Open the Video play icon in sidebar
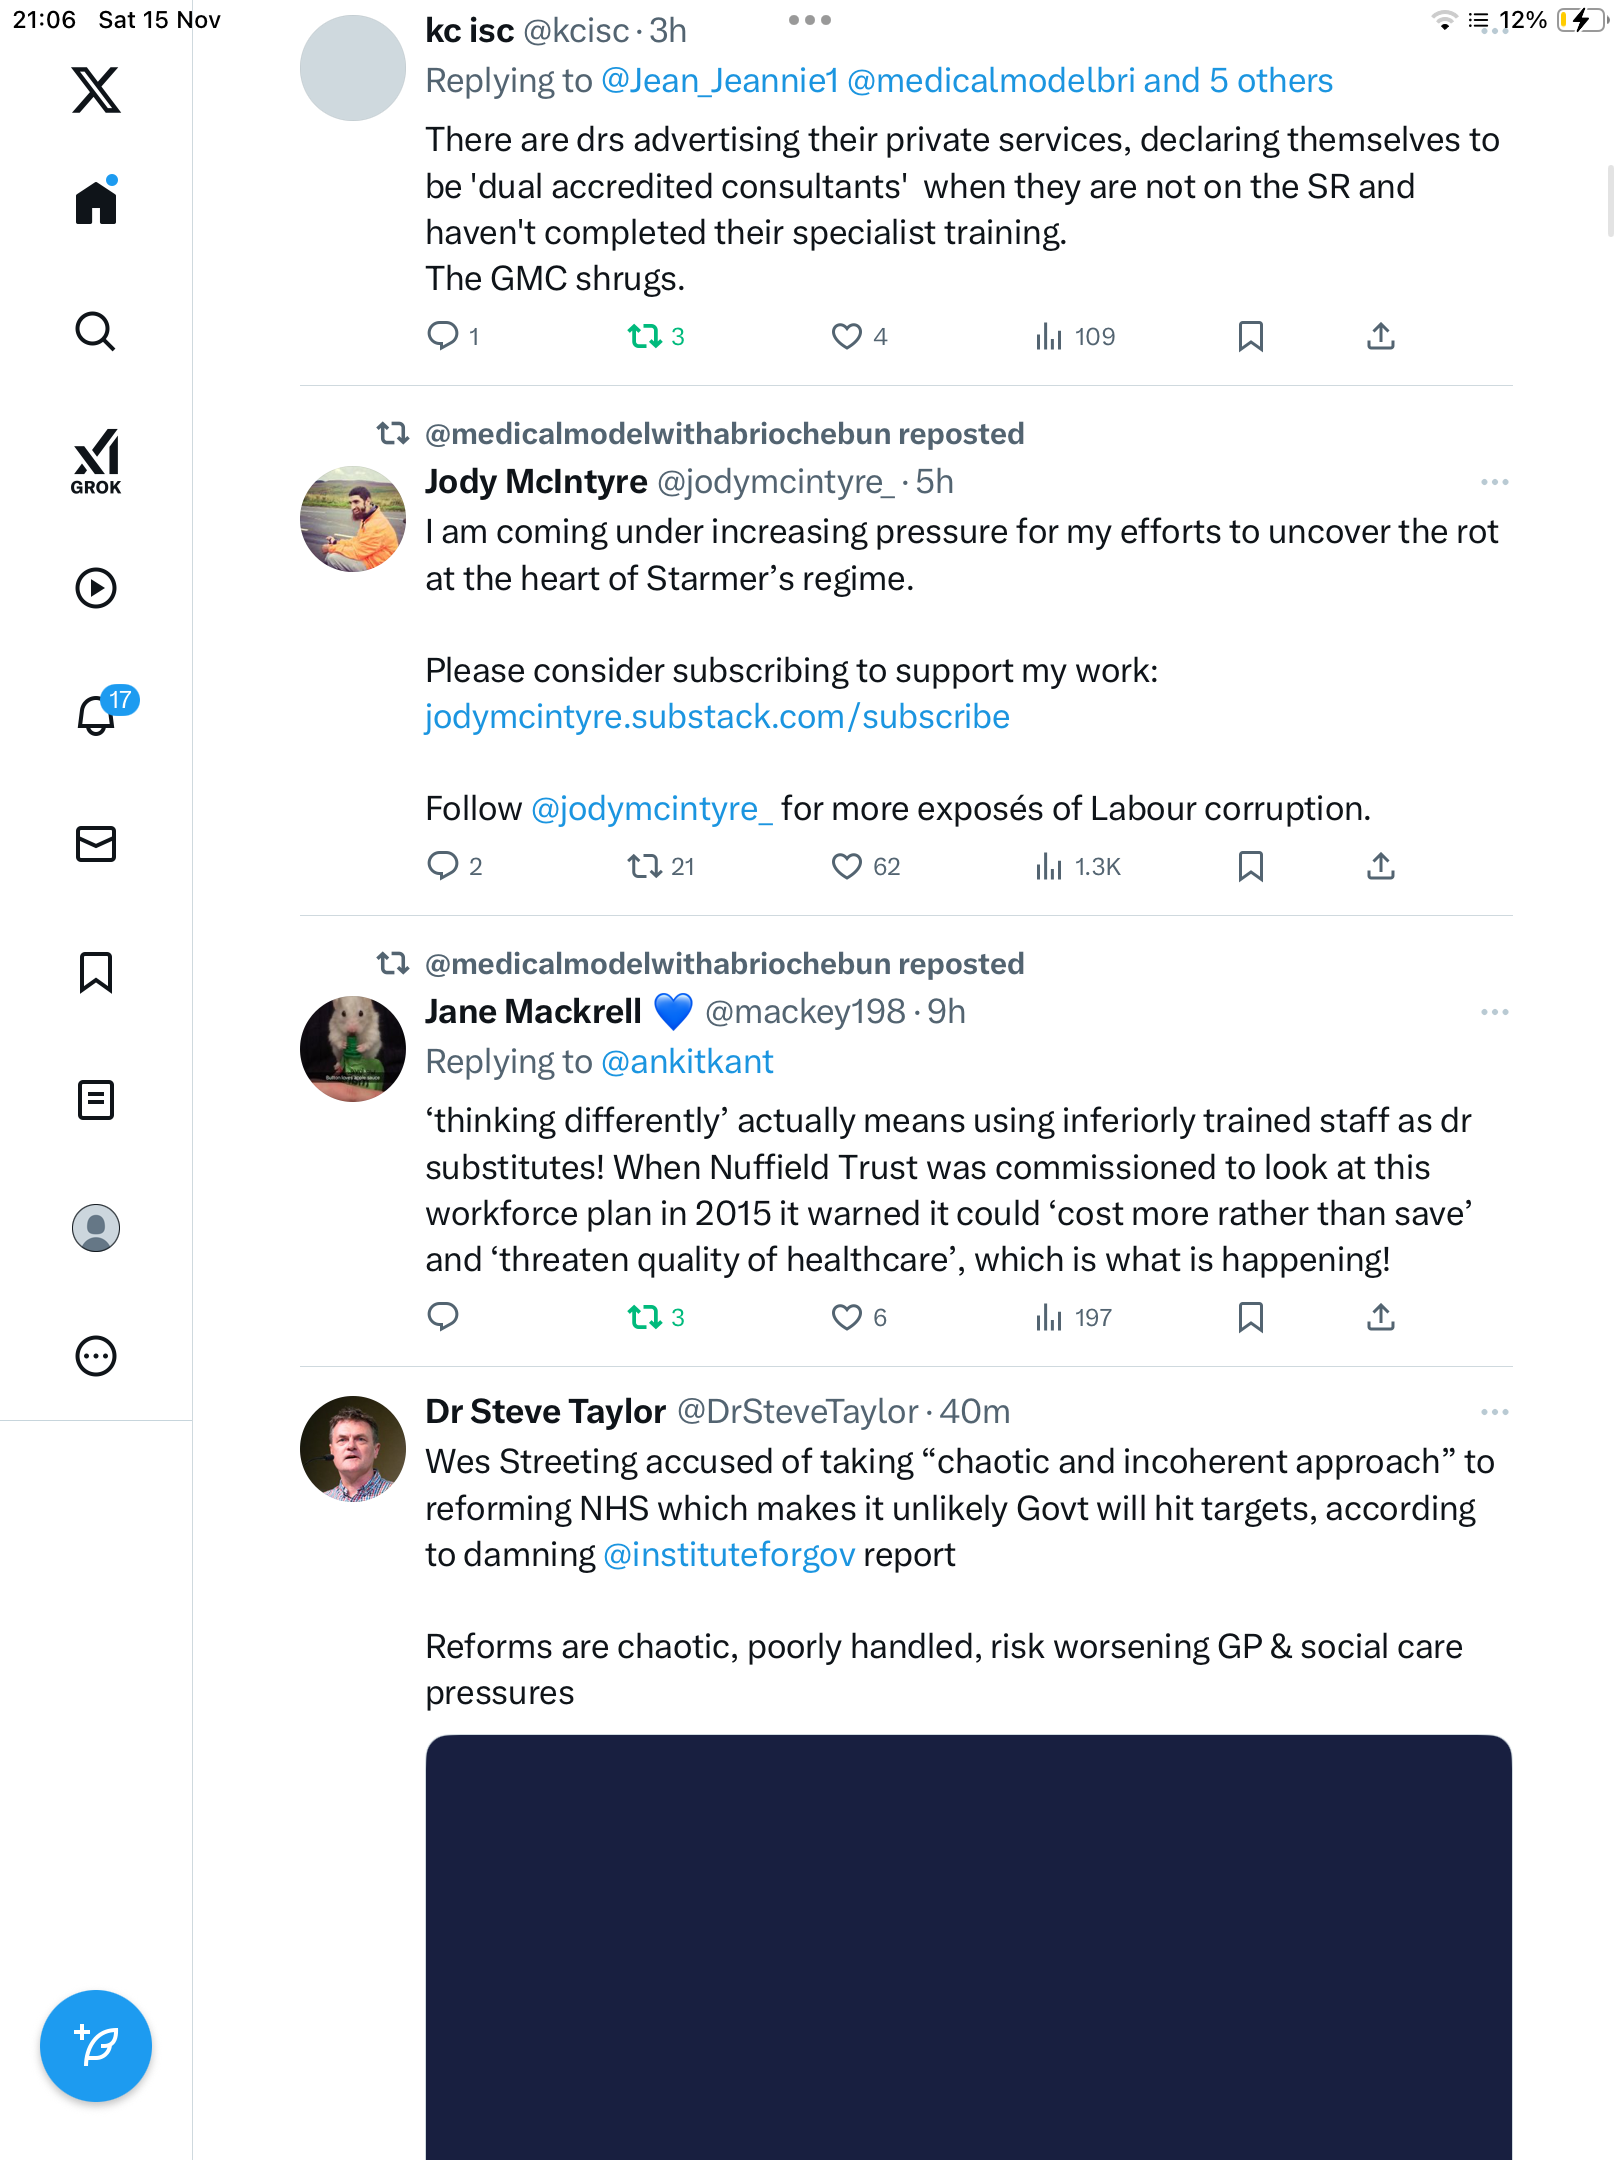 pos(96,588)
